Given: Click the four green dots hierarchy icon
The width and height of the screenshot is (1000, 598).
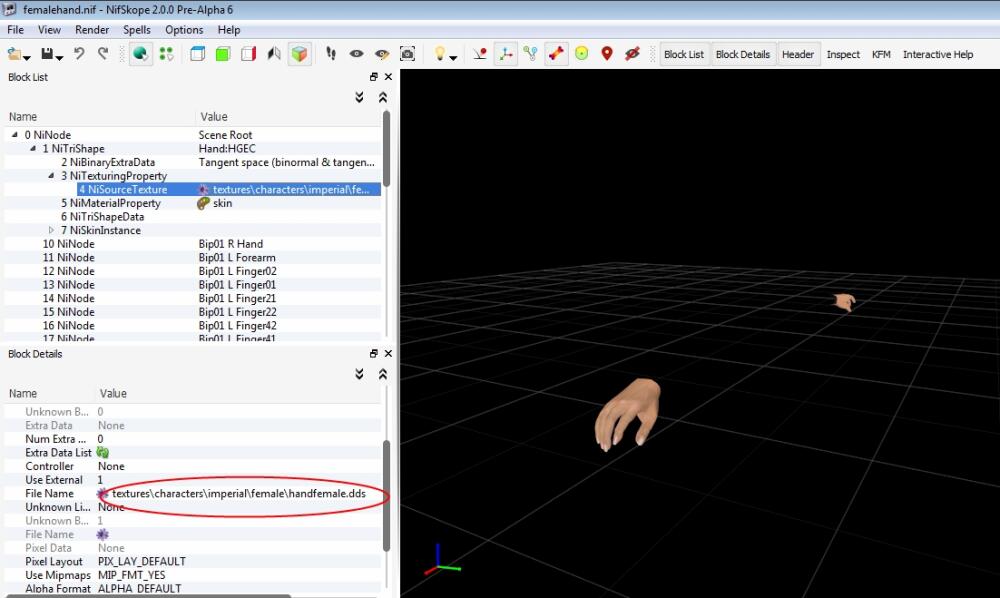Looking at the screenshot, I should (x=166, y=54).
